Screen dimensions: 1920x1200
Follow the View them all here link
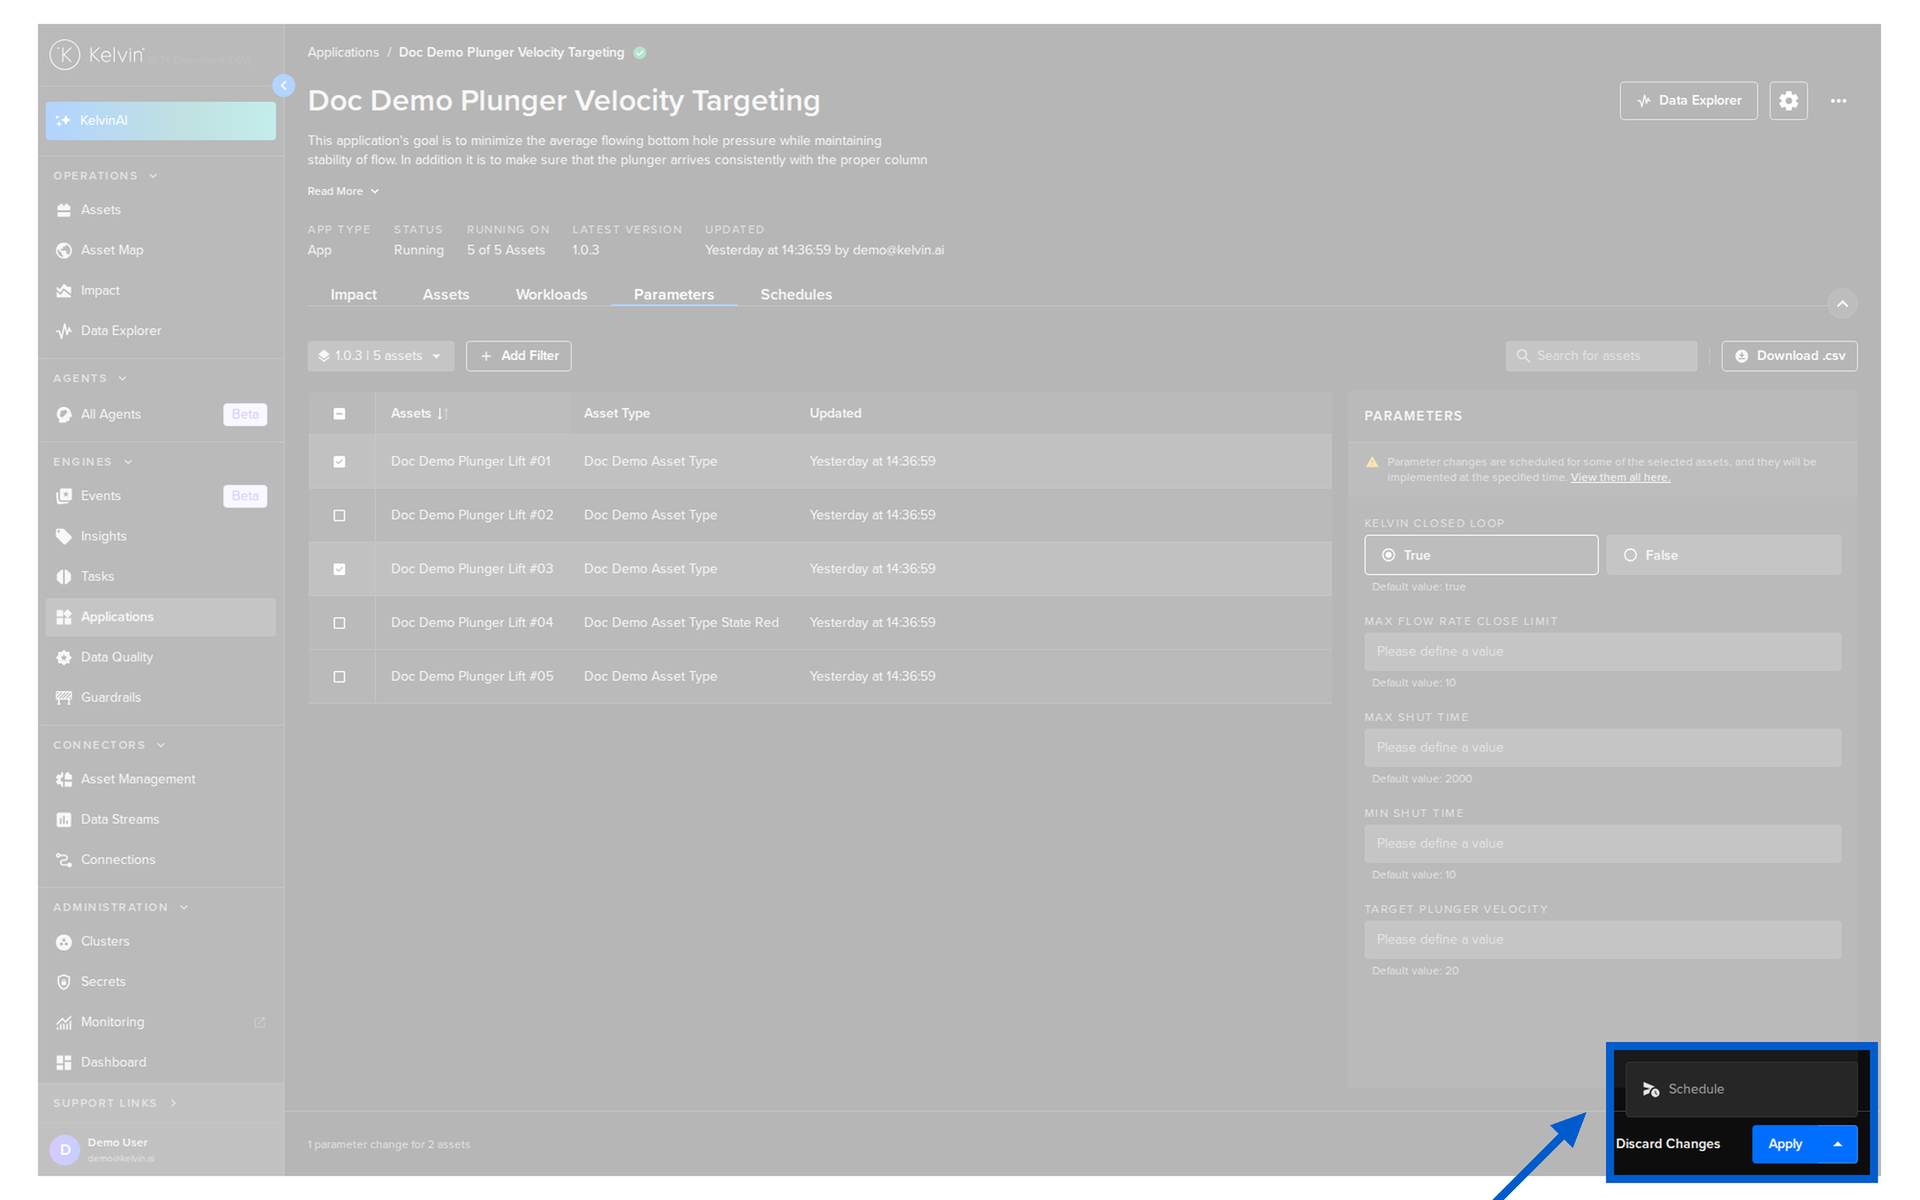coord(1620,478)
